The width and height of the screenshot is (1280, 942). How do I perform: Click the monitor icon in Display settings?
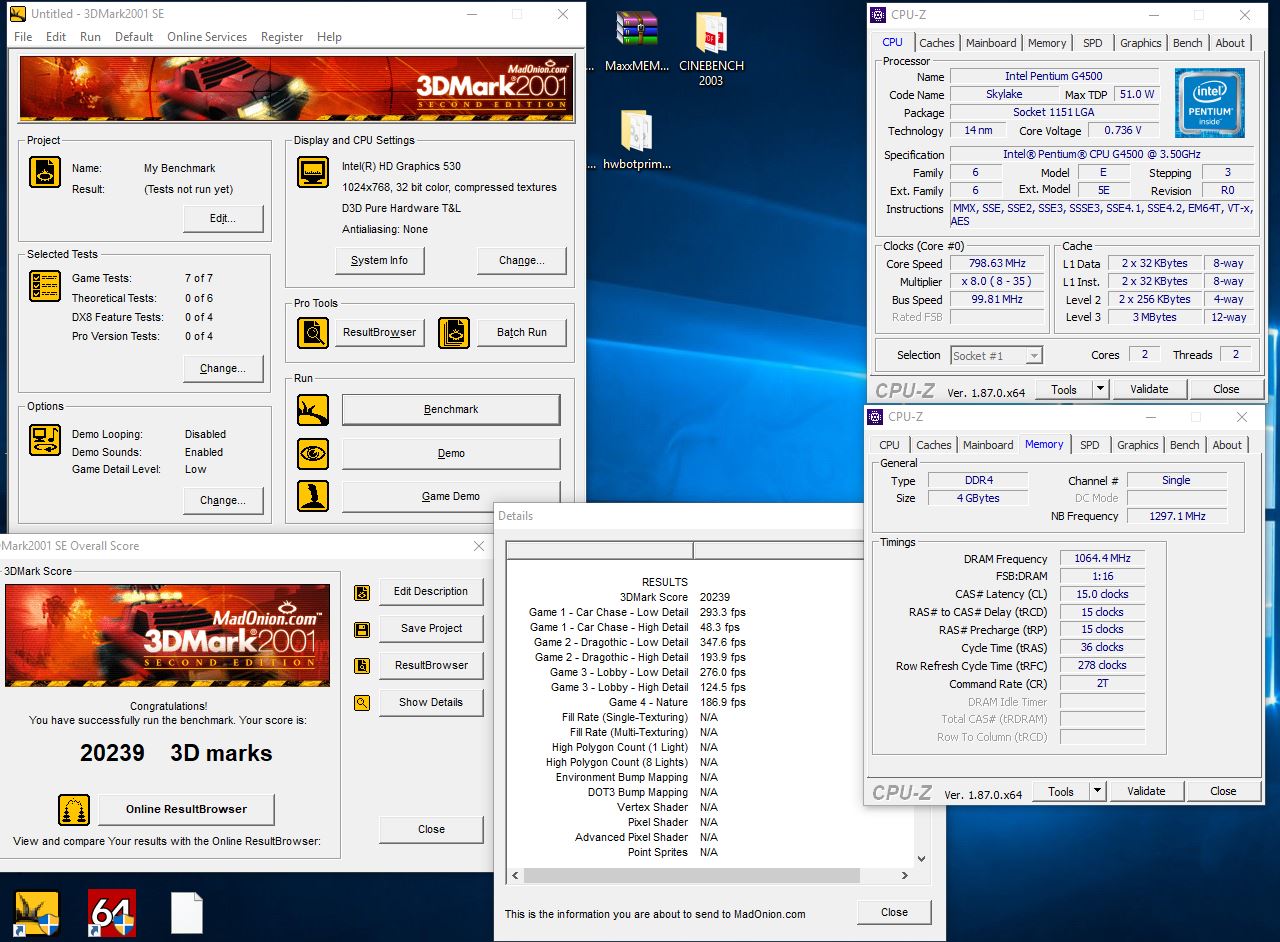tap(313, 172)
